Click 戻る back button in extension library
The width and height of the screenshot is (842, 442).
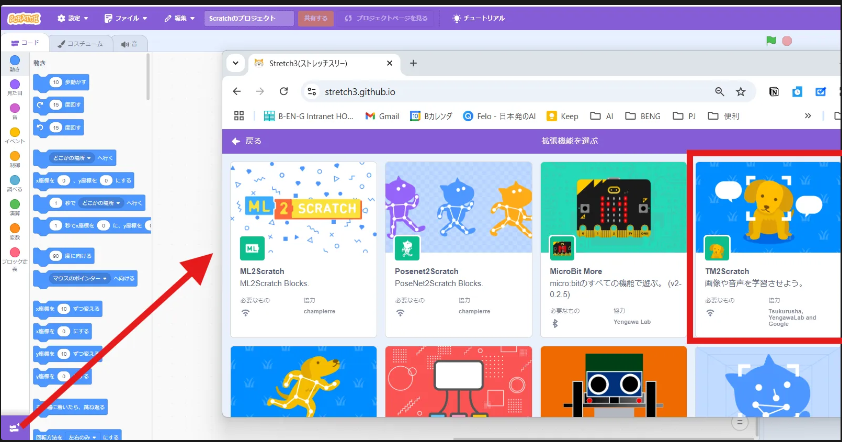pyautogui.click(x=246, y=141)
